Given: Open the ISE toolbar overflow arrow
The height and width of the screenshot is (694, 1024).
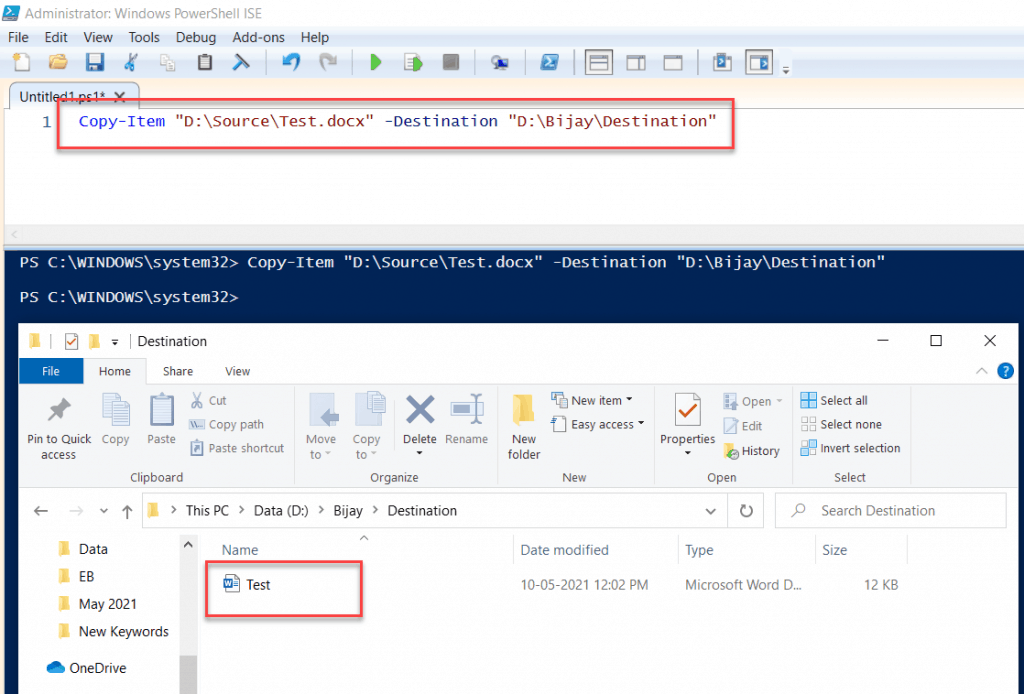Looking at the screenshot, I should 786,70.
